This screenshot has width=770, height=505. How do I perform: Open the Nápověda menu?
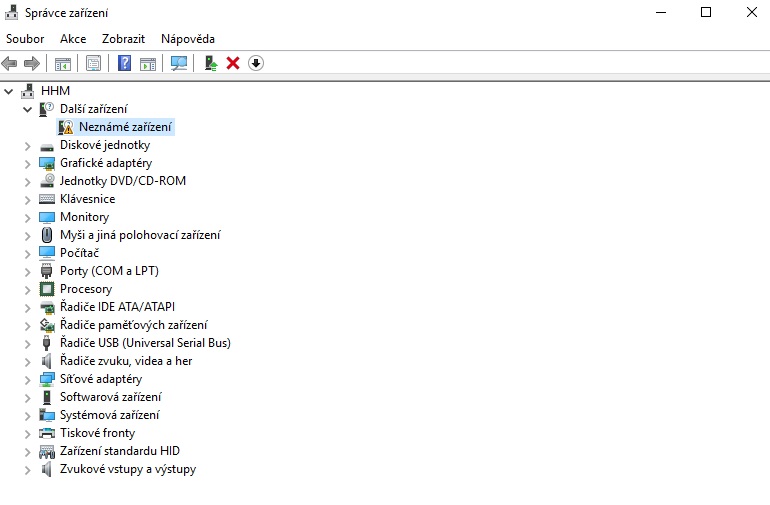point(188,39)
